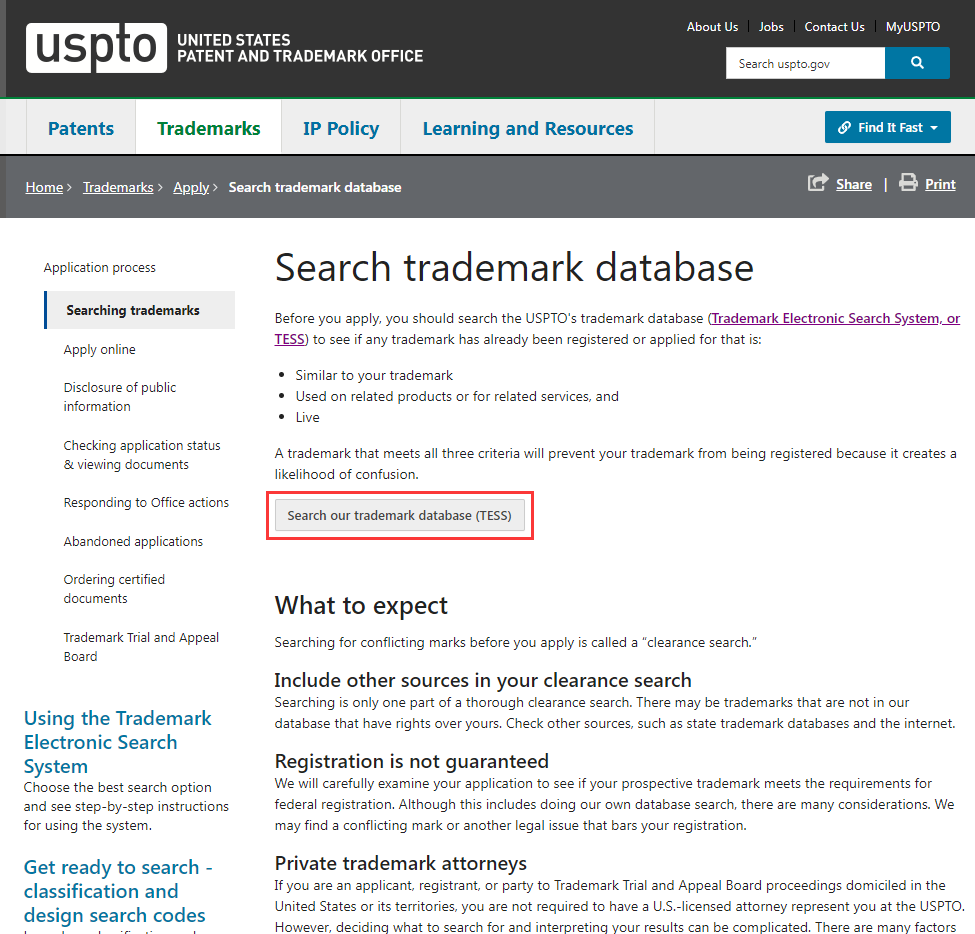Go to Home breadcrumb
Viewport: 975px width, 934px height.
coord(44,187)
